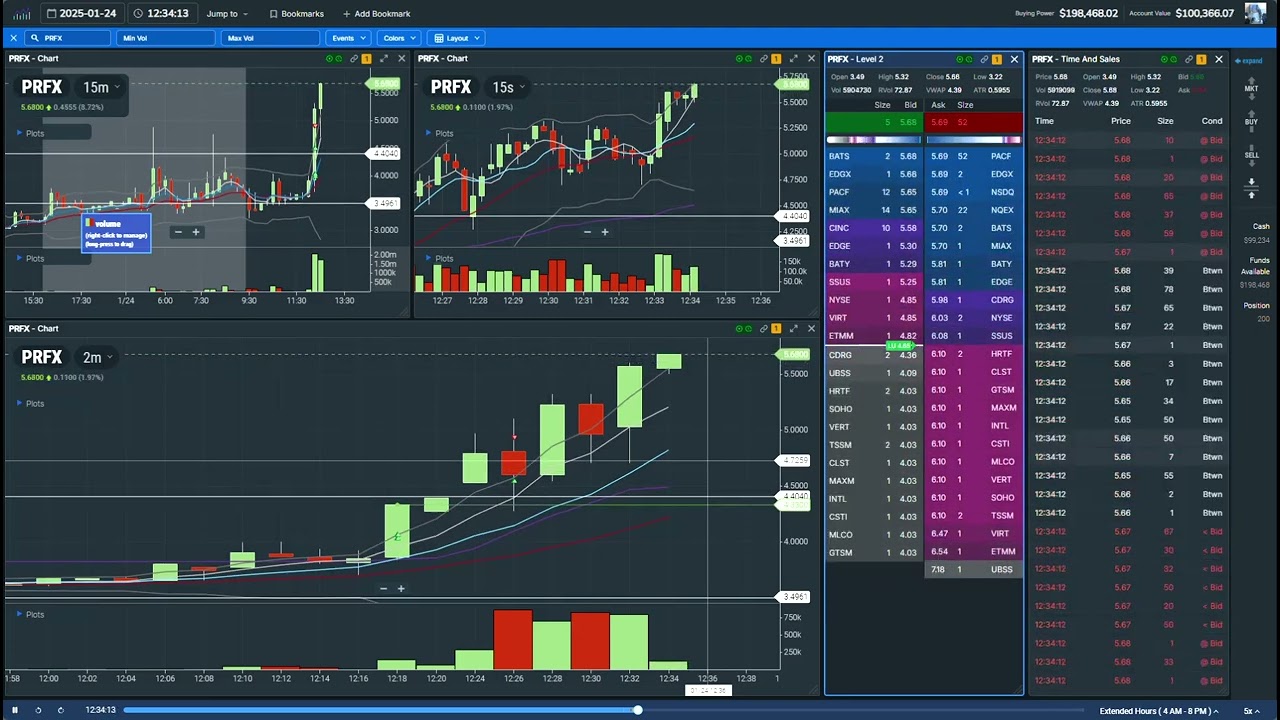Click the link icon in 15m chart header

coord(353,59)
